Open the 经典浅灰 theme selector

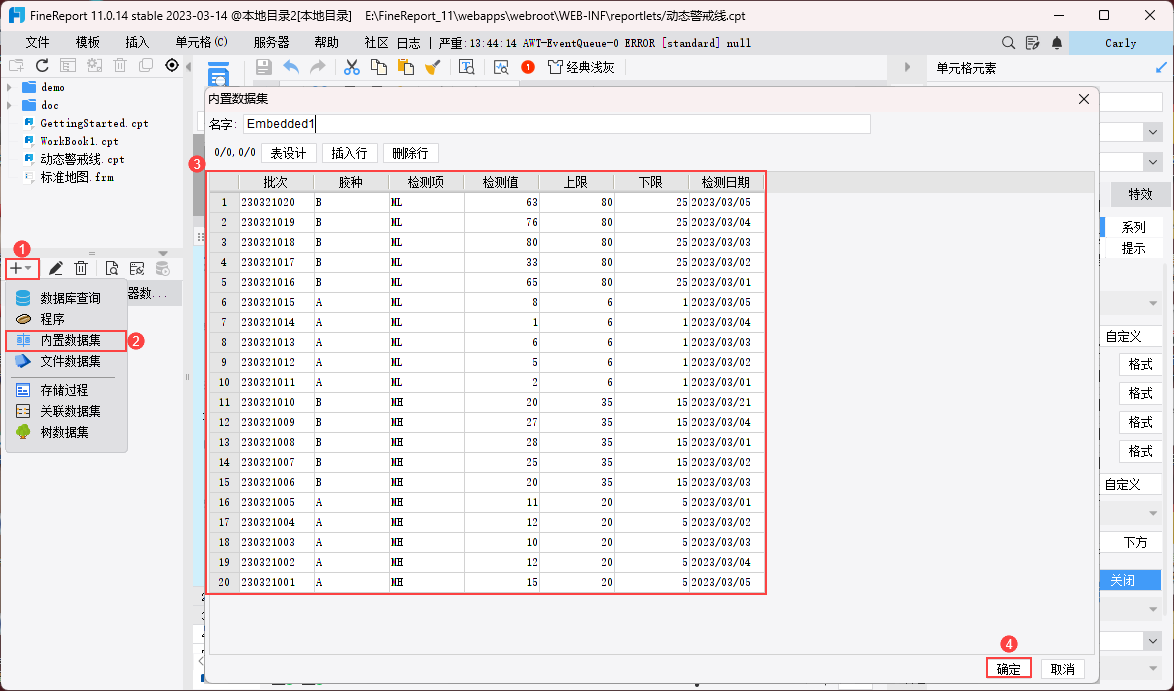click(581, 67)
